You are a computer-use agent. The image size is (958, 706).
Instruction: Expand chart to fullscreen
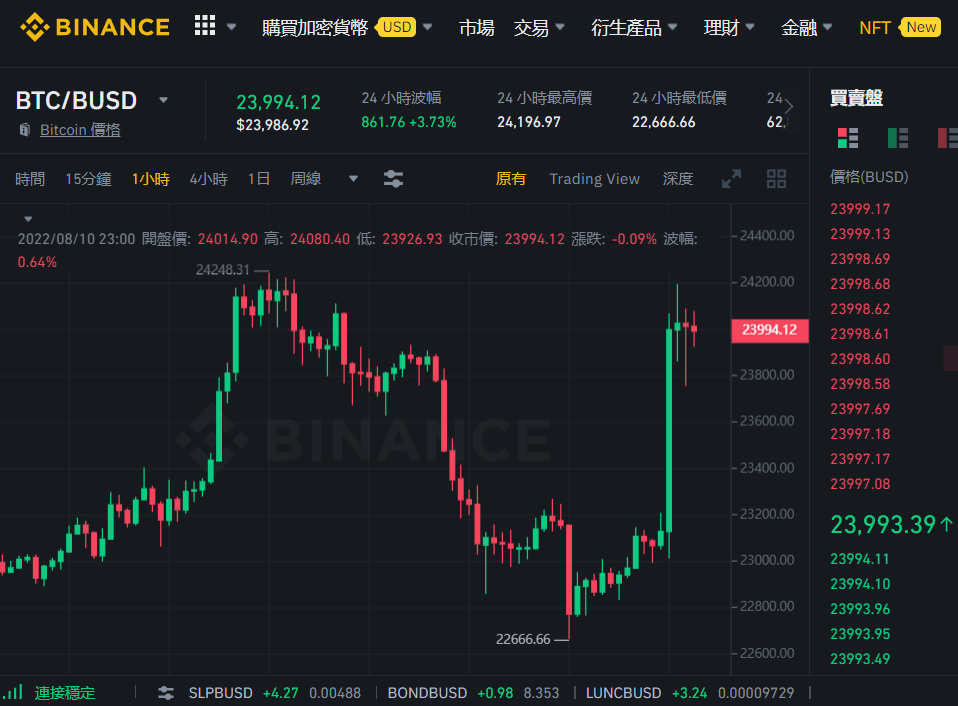coord(731,179)
